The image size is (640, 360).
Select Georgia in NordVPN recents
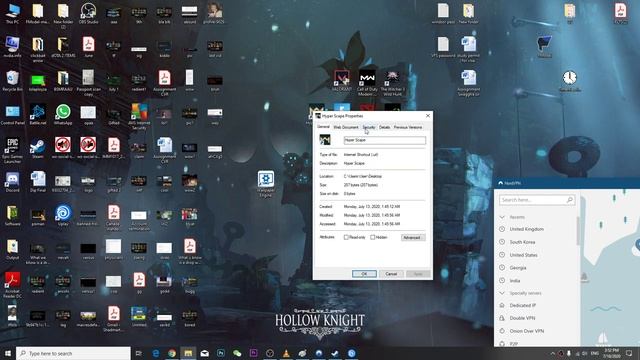tap(518, 268)
